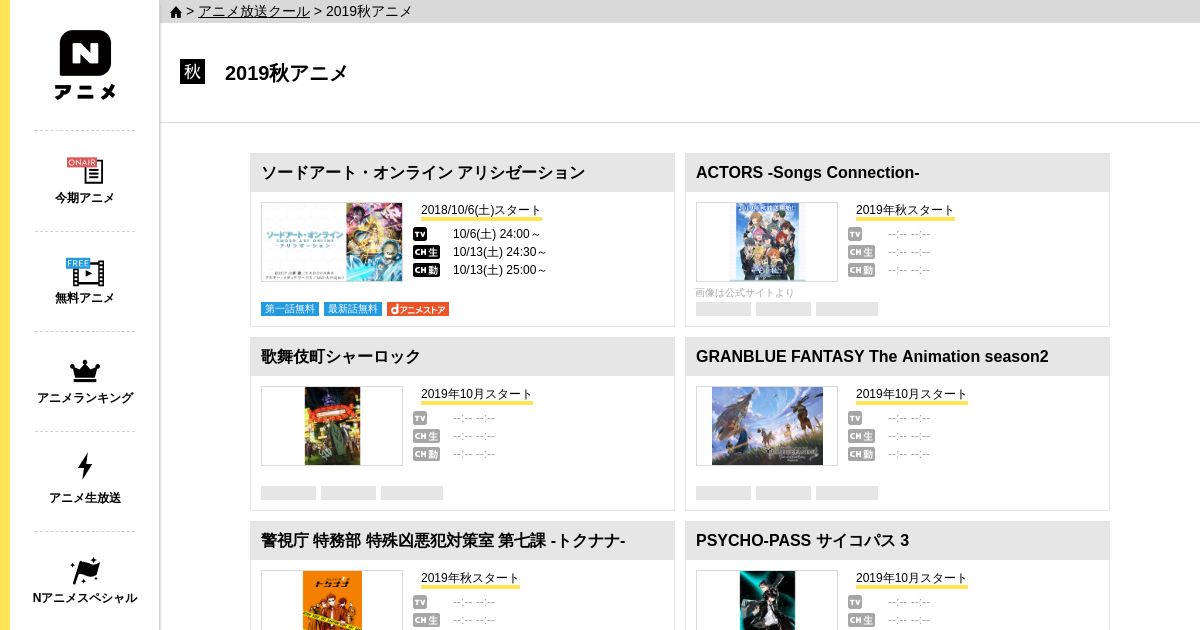The height and width of the screenshot is (630, 1200).
Task: Open the ACTORS -Songs Connection- title
Action: coord(808,172)
